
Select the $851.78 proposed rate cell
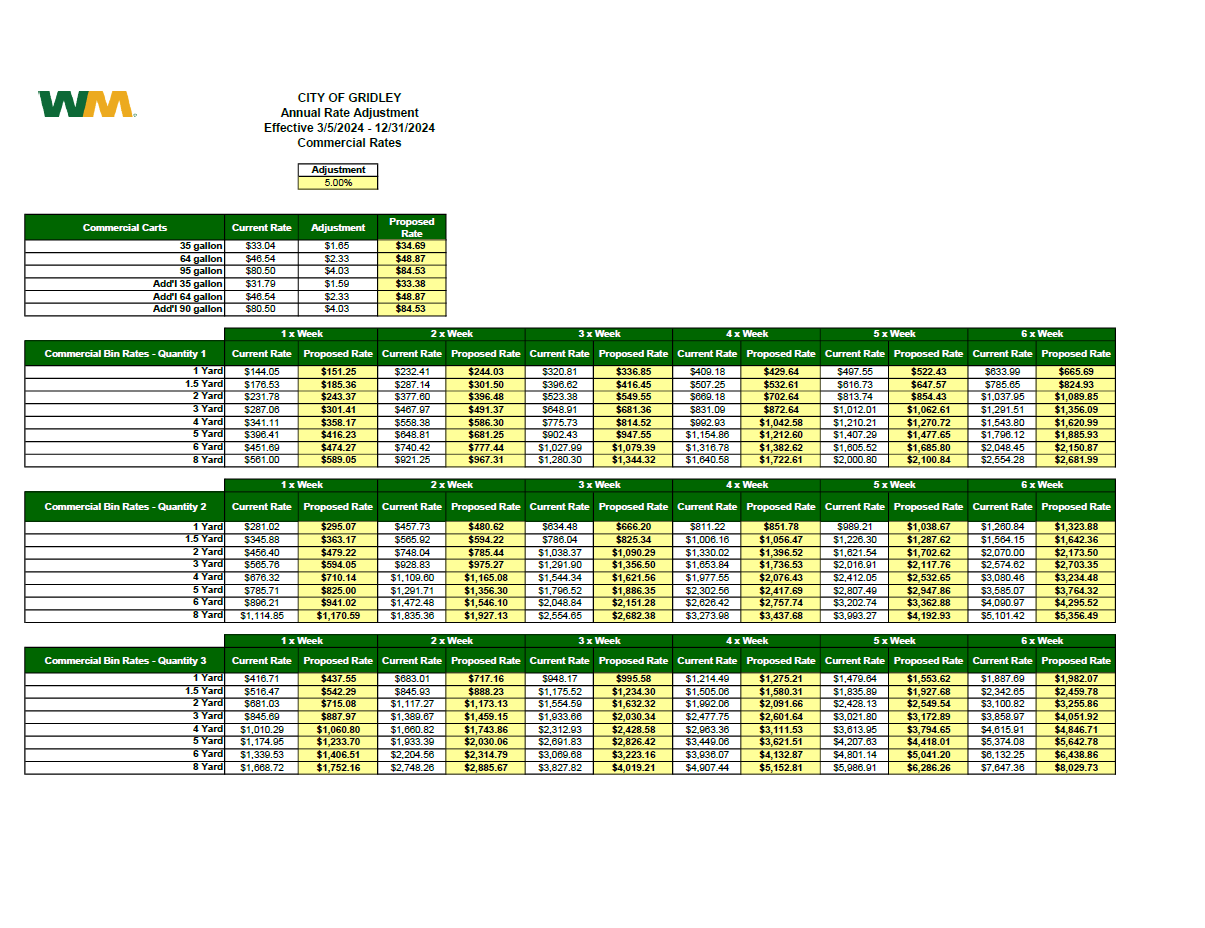click(x=780, y=527)
